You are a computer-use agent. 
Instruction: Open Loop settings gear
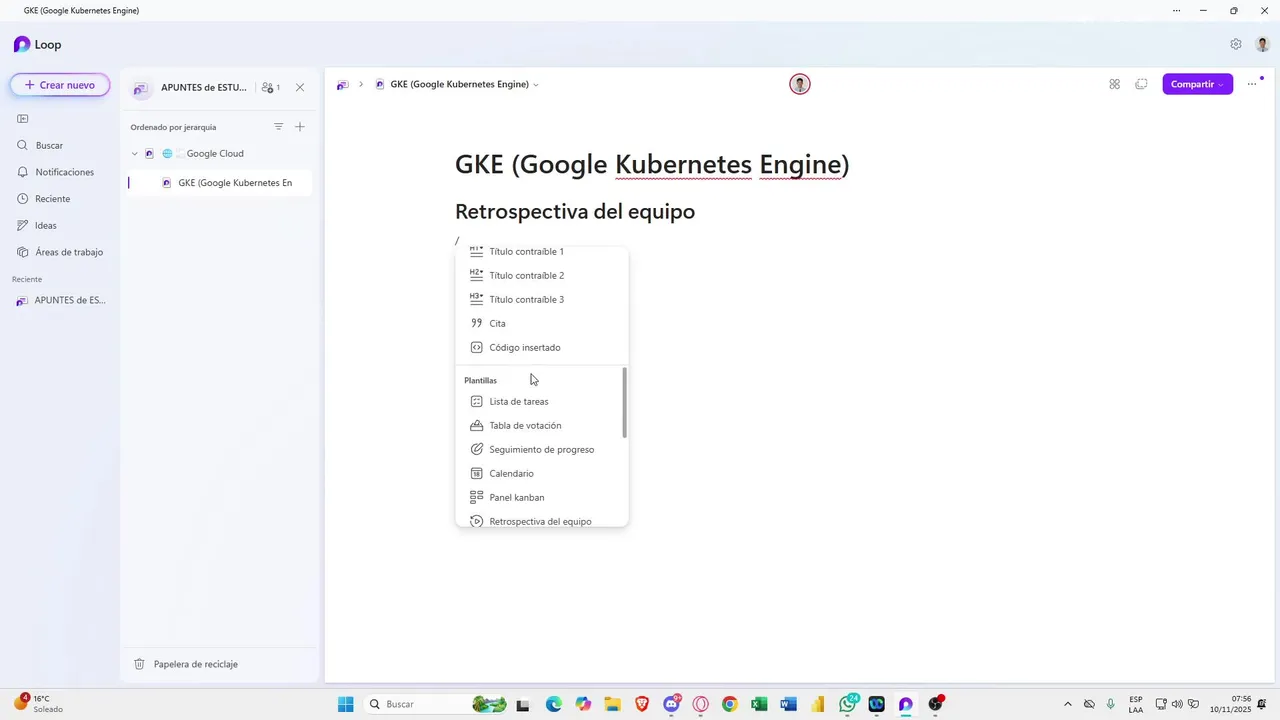point(1236,44)
